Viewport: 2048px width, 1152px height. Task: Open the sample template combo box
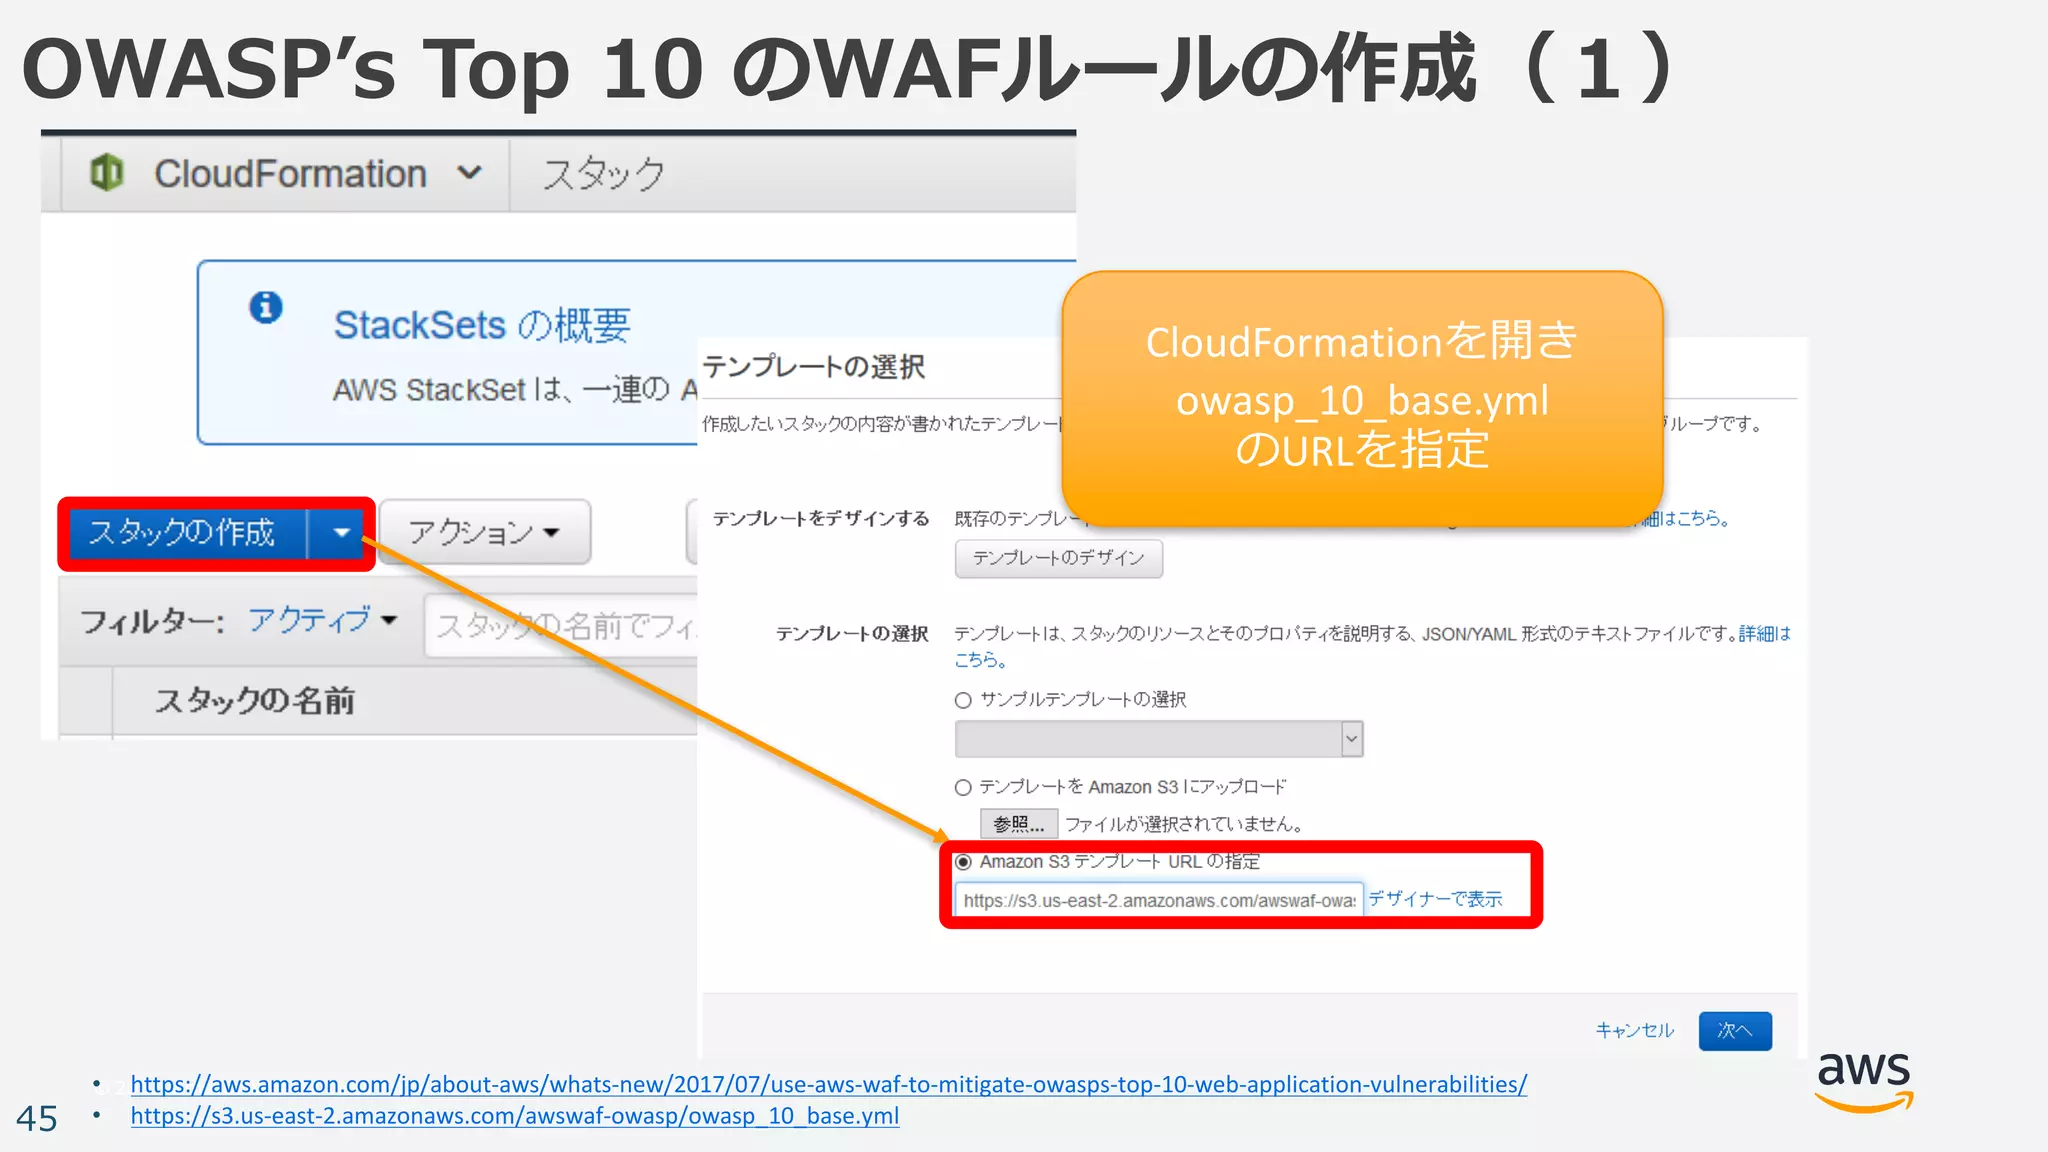pyautogui.click(x=1159, y=739)
